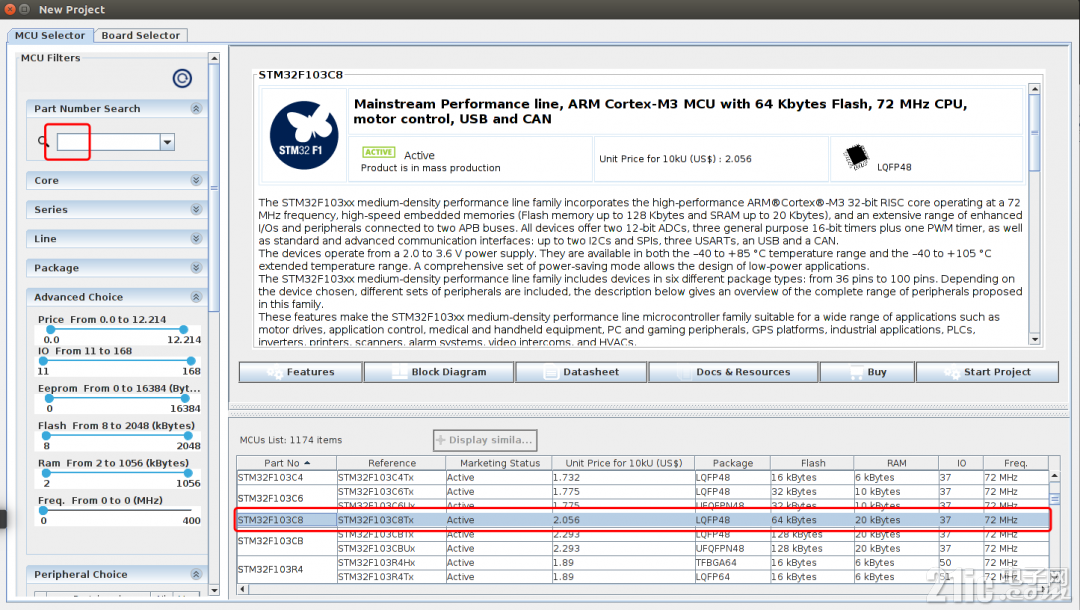Sort by RAM column header

[896, 463]
